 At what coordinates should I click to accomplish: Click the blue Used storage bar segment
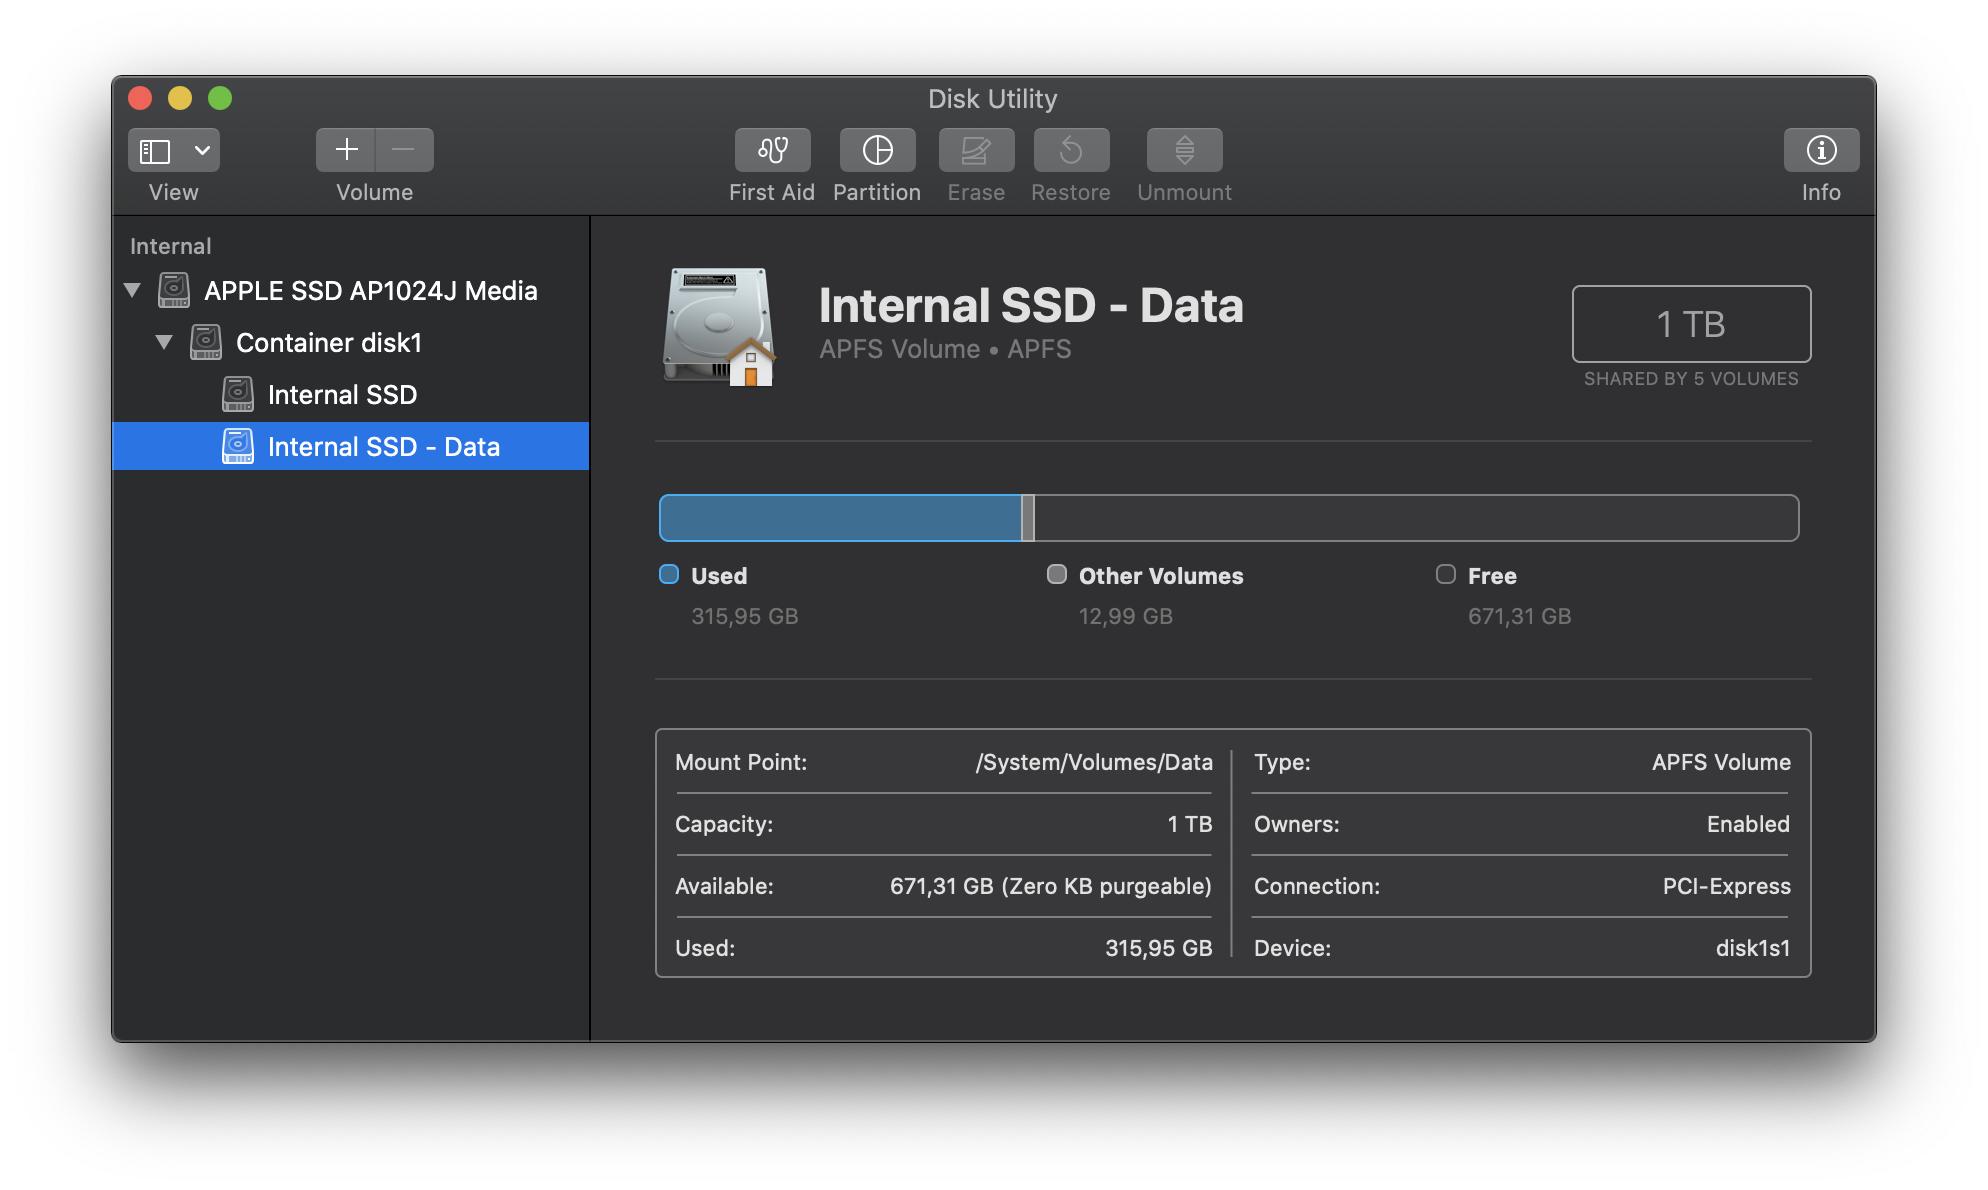840,518
